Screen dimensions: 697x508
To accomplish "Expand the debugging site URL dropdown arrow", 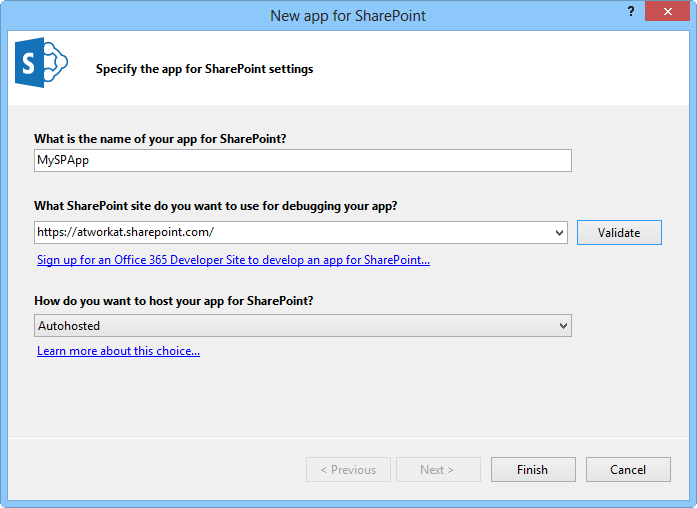I will pos(560,232).
